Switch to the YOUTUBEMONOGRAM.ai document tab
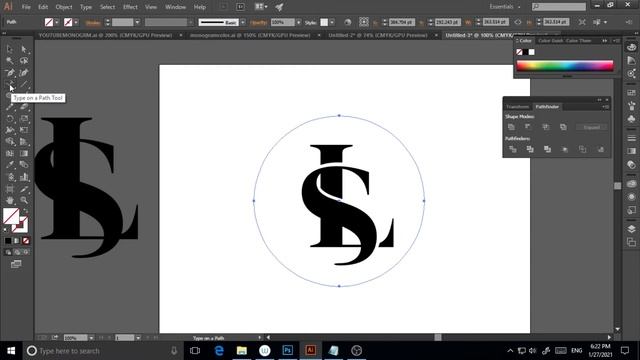Screen dimensions: 640x360 pos(105,36)
